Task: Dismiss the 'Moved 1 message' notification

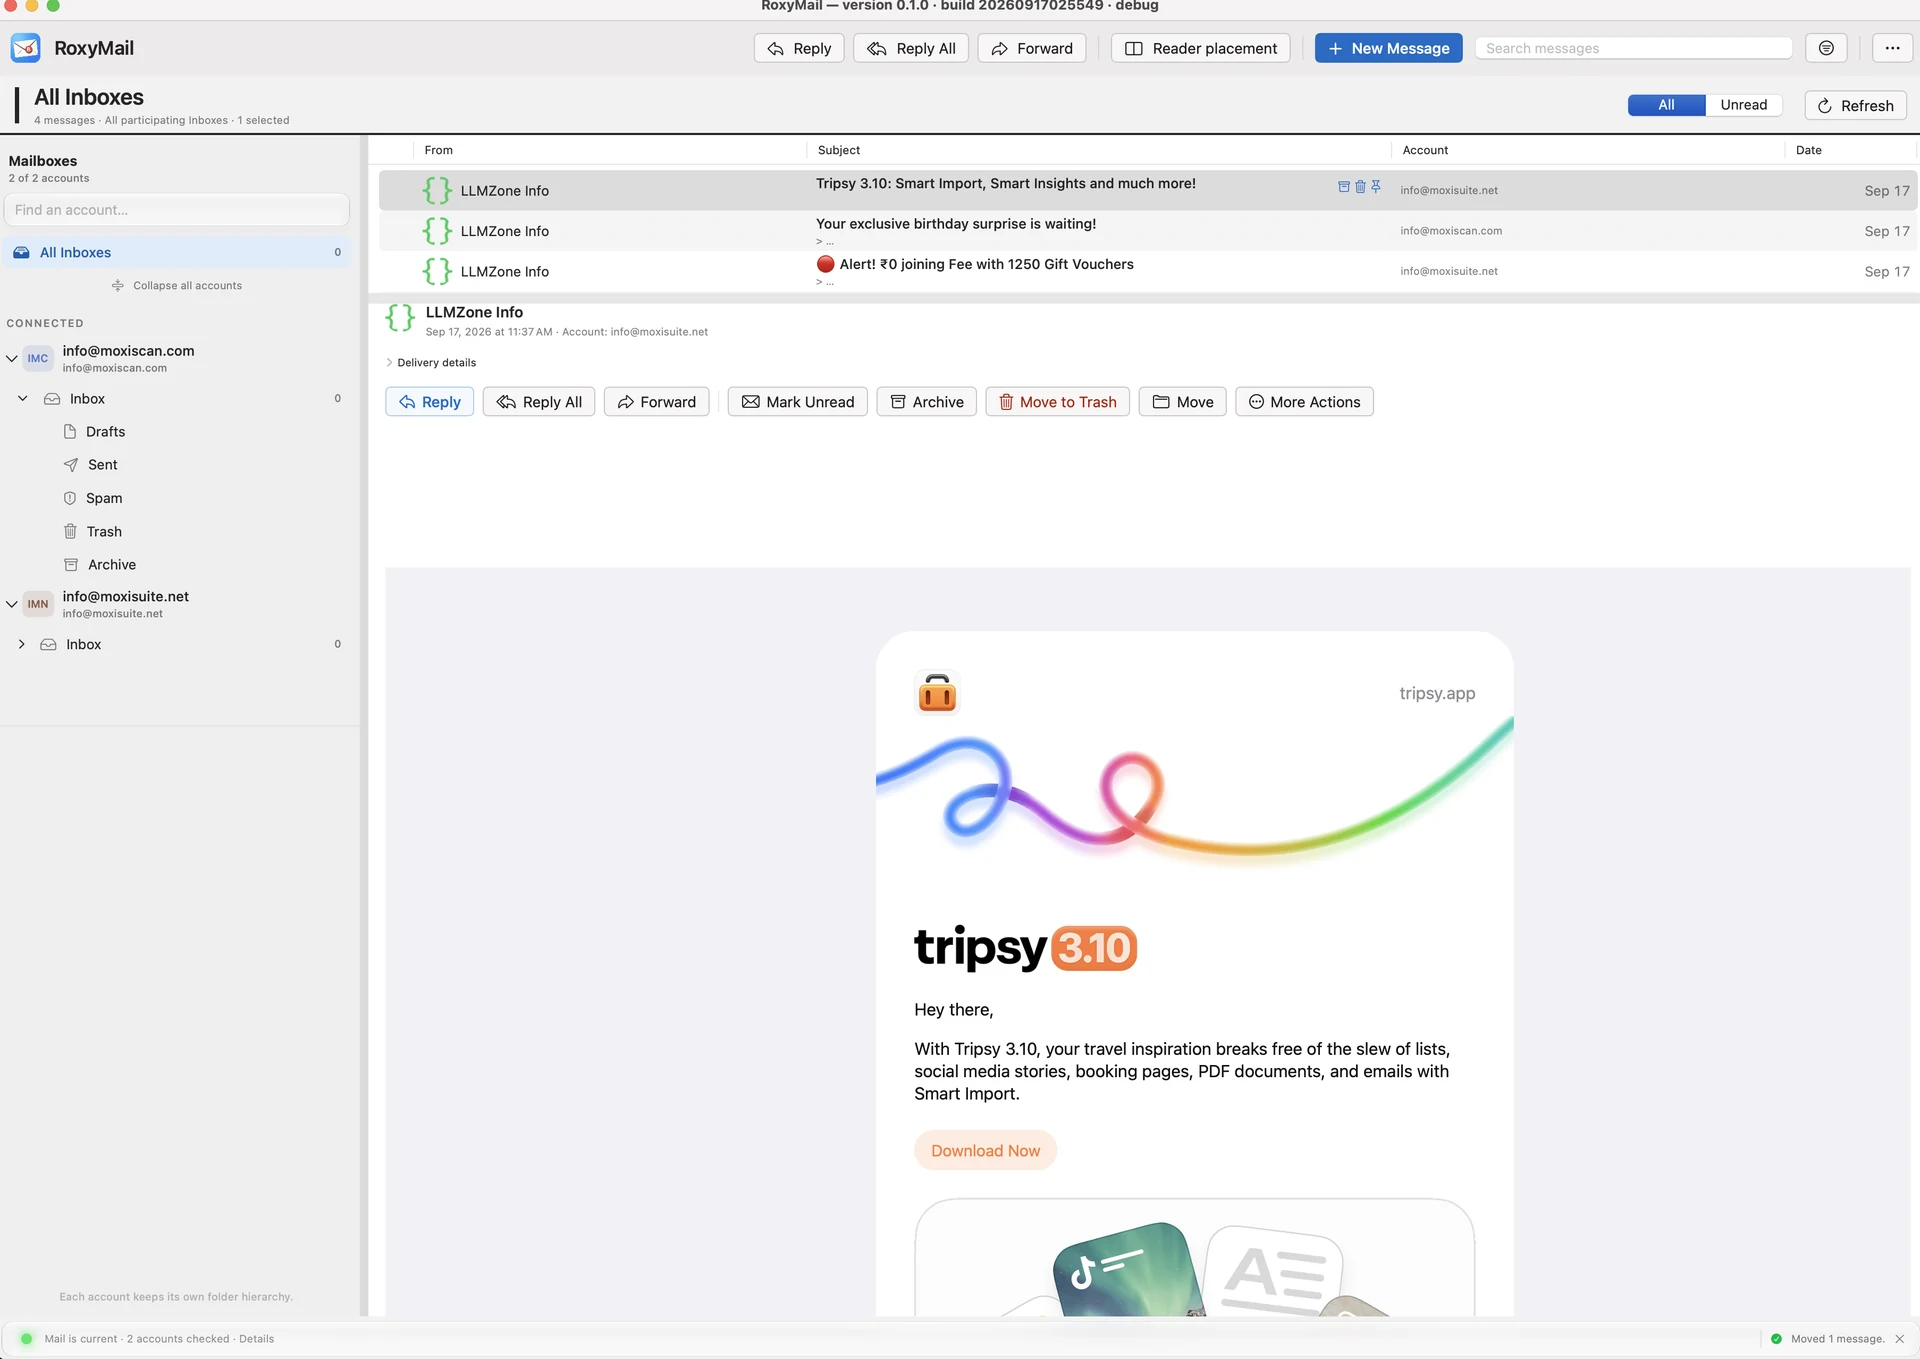Action: [1899, 1339]
